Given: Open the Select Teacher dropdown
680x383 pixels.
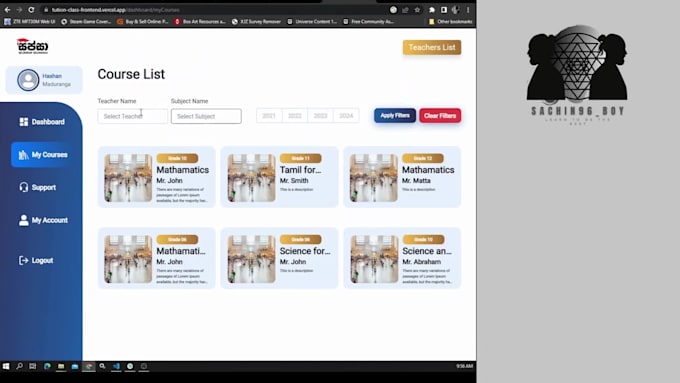Looking at the screenshot, I should [x=132, y=116].
